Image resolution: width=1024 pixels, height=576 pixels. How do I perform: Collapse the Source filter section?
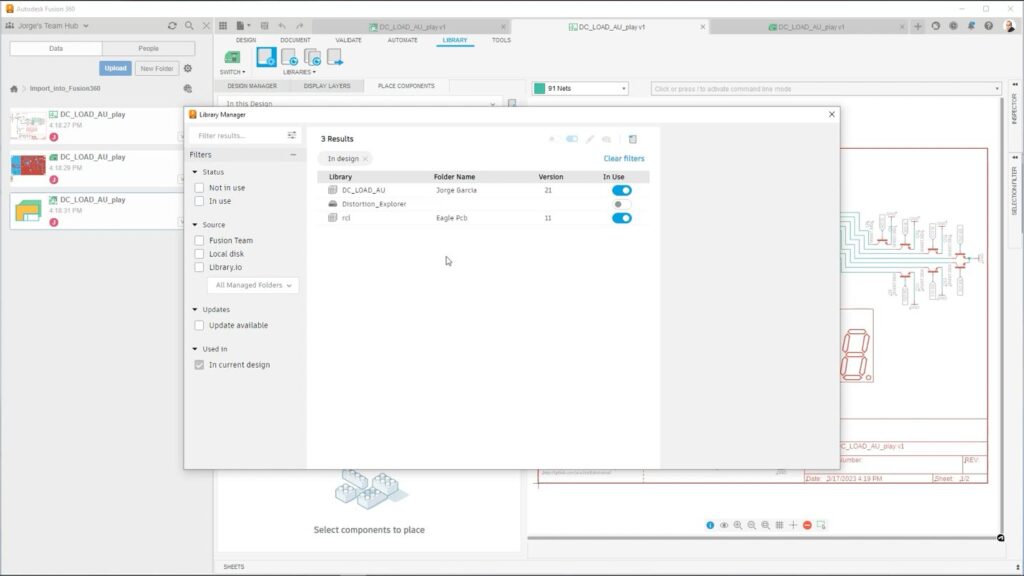[195, 225]
